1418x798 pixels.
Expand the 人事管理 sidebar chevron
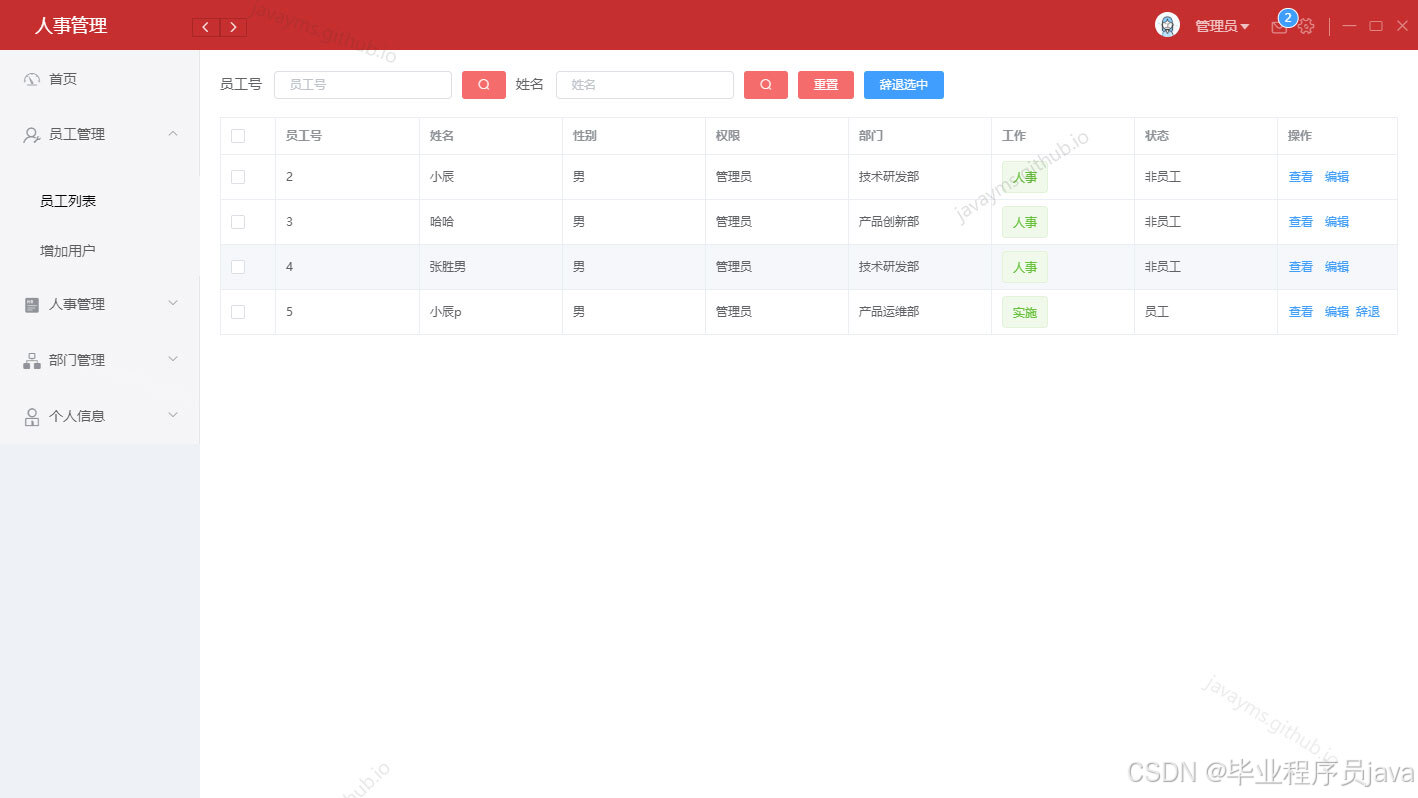coord(173,303)
